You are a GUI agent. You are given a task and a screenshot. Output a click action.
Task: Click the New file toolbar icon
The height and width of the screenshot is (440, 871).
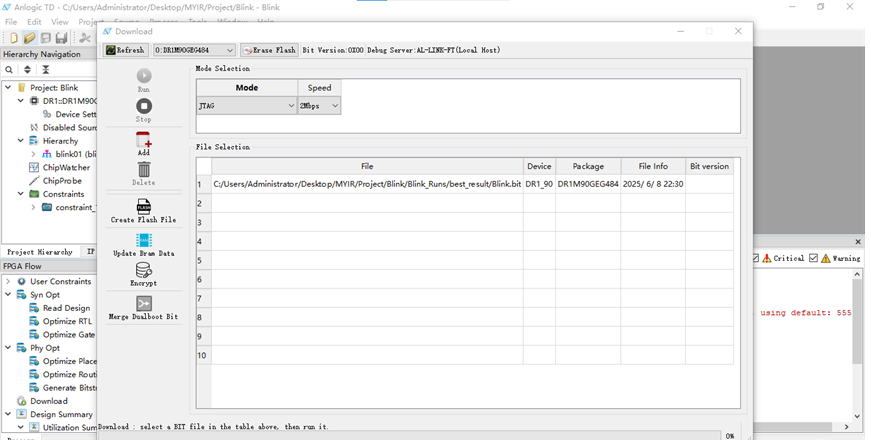[x=13, y=38]
